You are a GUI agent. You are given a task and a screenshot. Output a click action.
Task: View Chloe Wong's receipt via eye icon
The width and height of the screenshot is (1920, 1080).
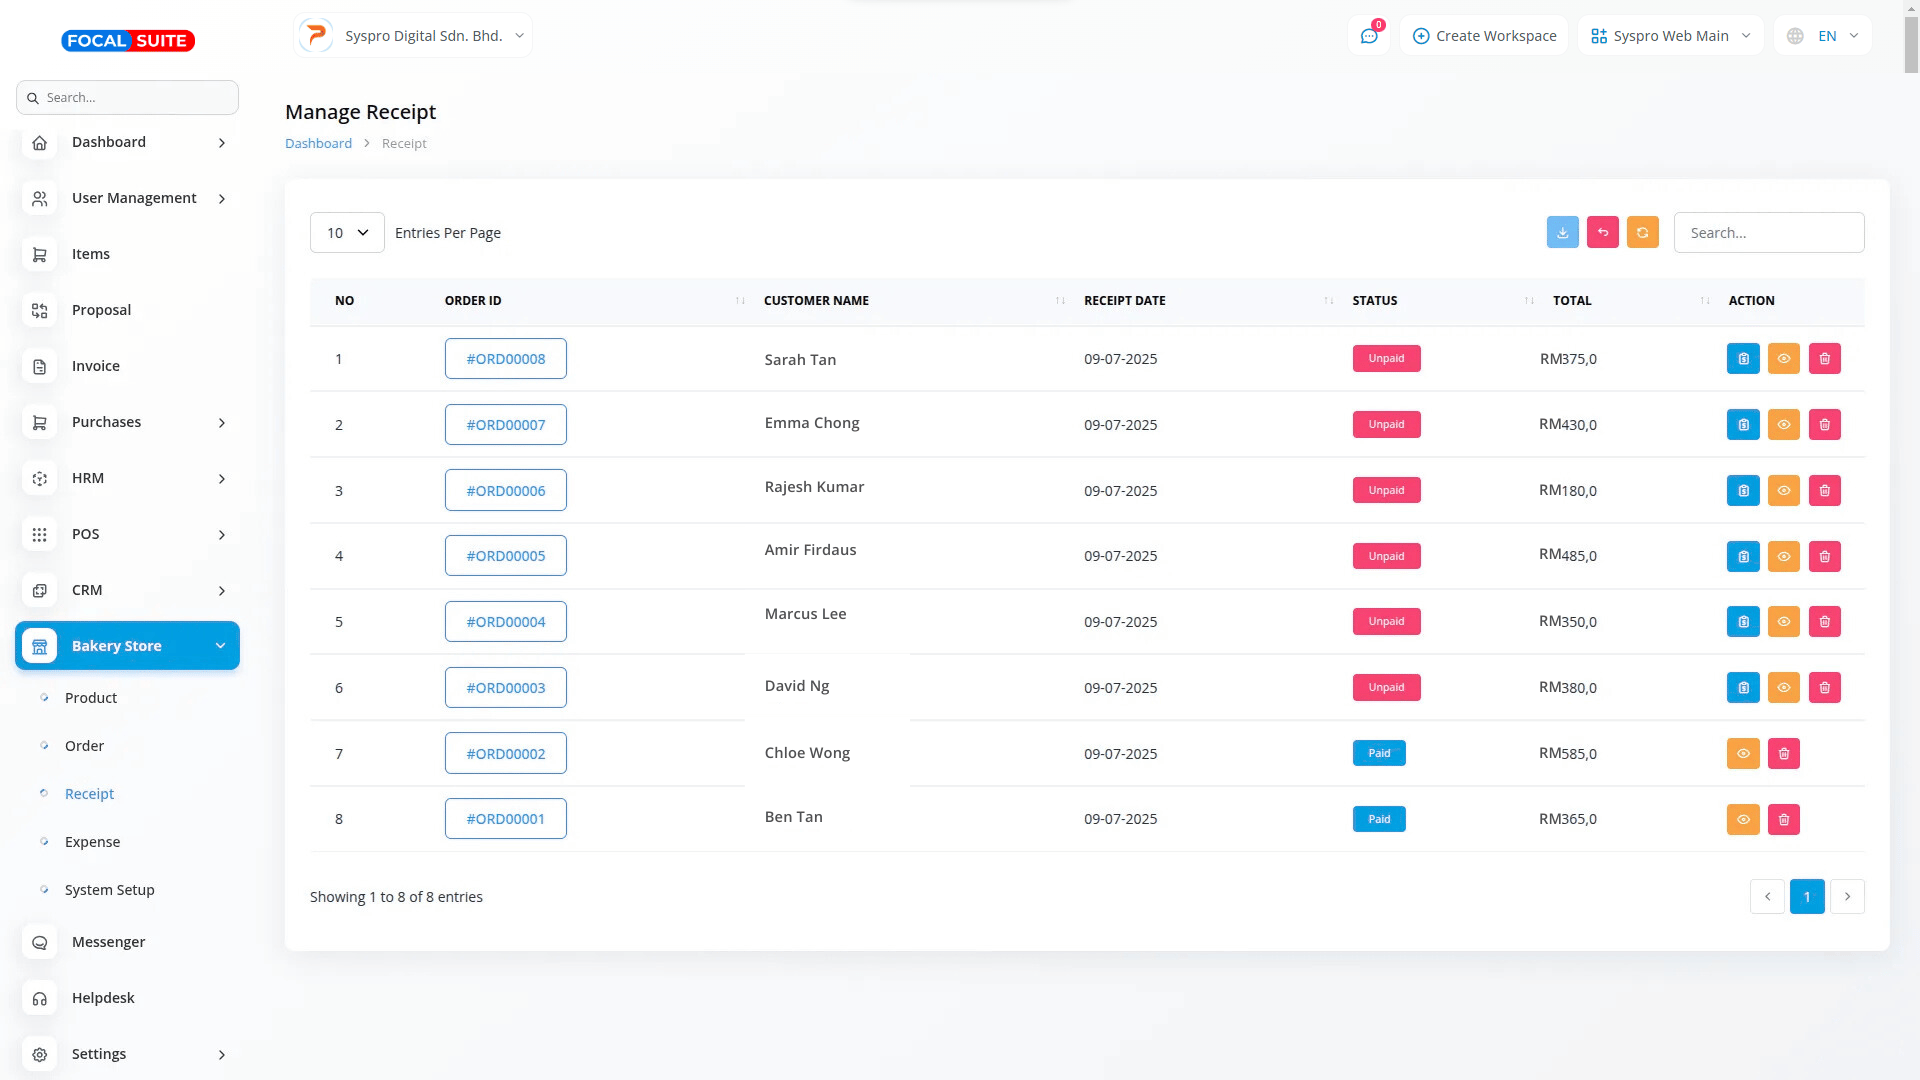click(1743, 754)
